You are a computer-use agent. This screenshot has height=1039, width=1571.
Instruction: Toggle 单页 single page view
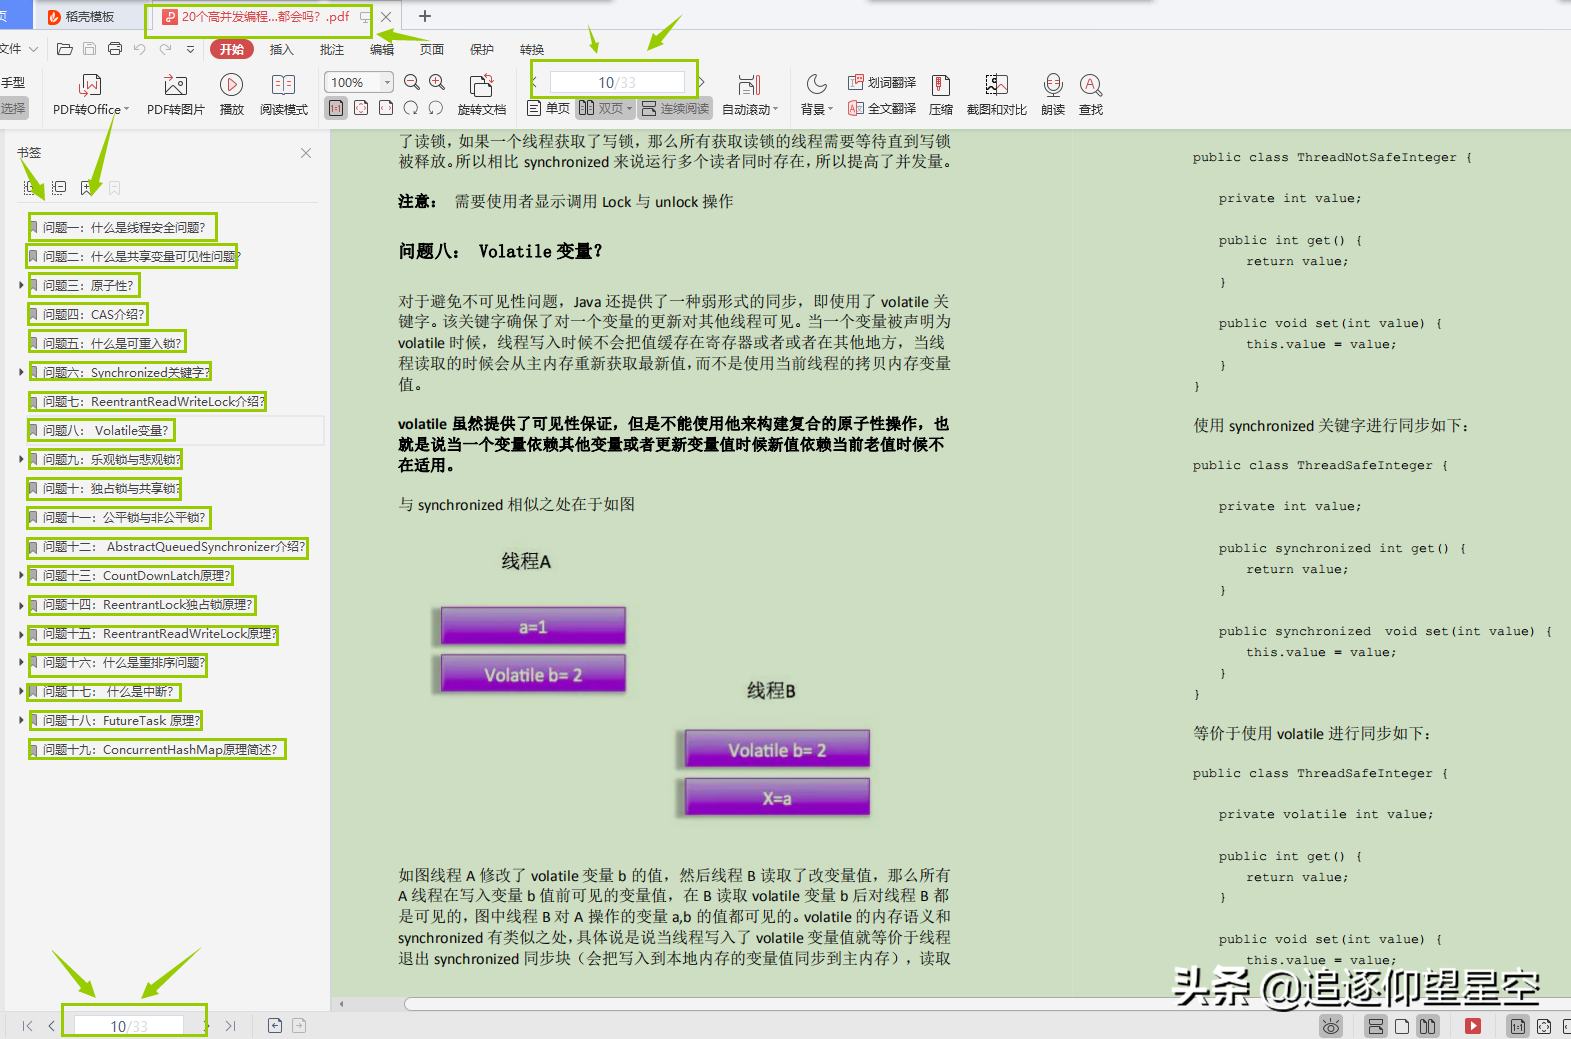coord(548,108)
